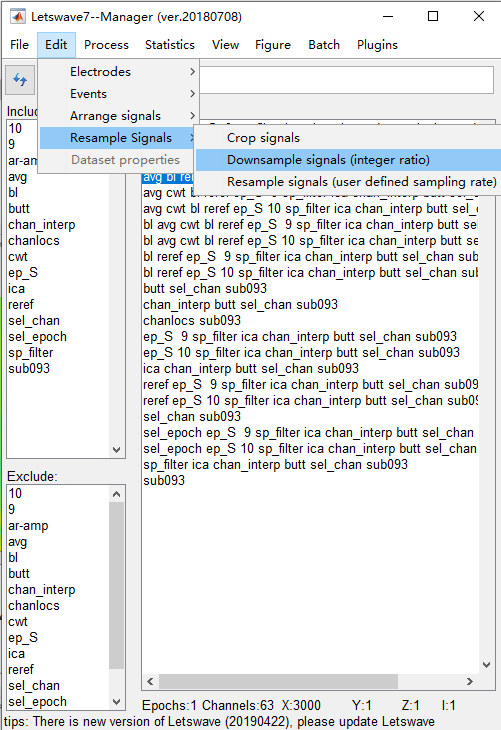
Task: Click the Exclude list scroll up arrow
Action: [117, 494]
